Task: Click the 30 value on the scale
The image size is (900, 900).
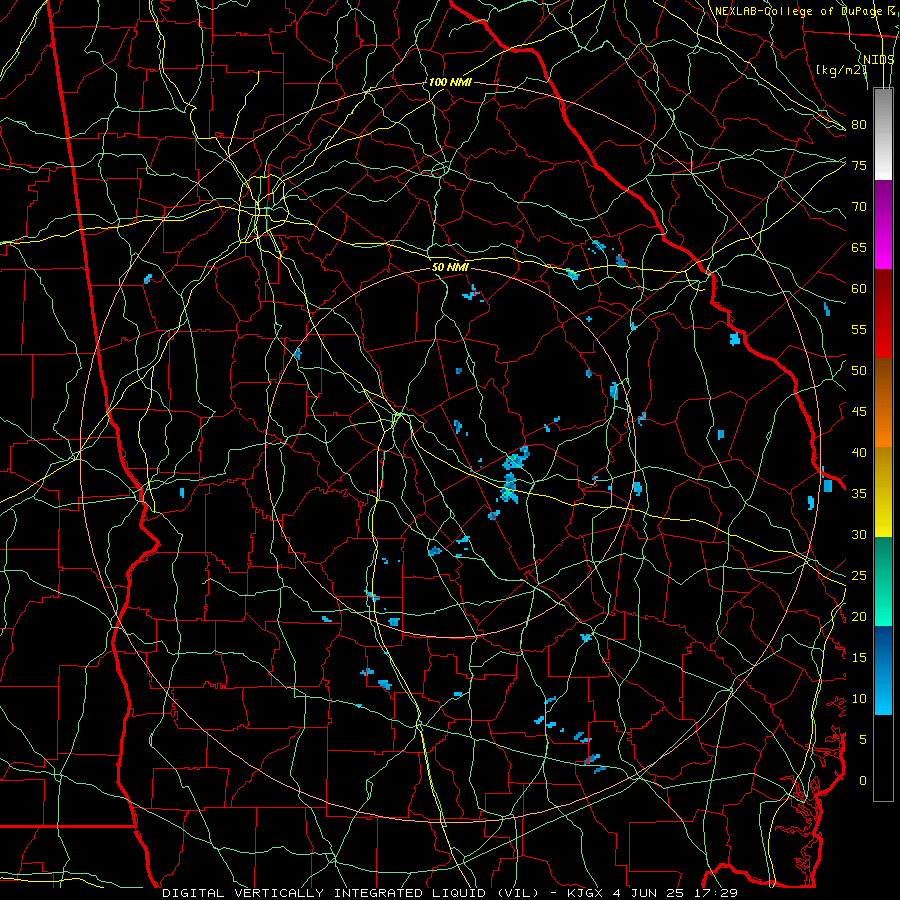Action: click(x=859, y=534)
